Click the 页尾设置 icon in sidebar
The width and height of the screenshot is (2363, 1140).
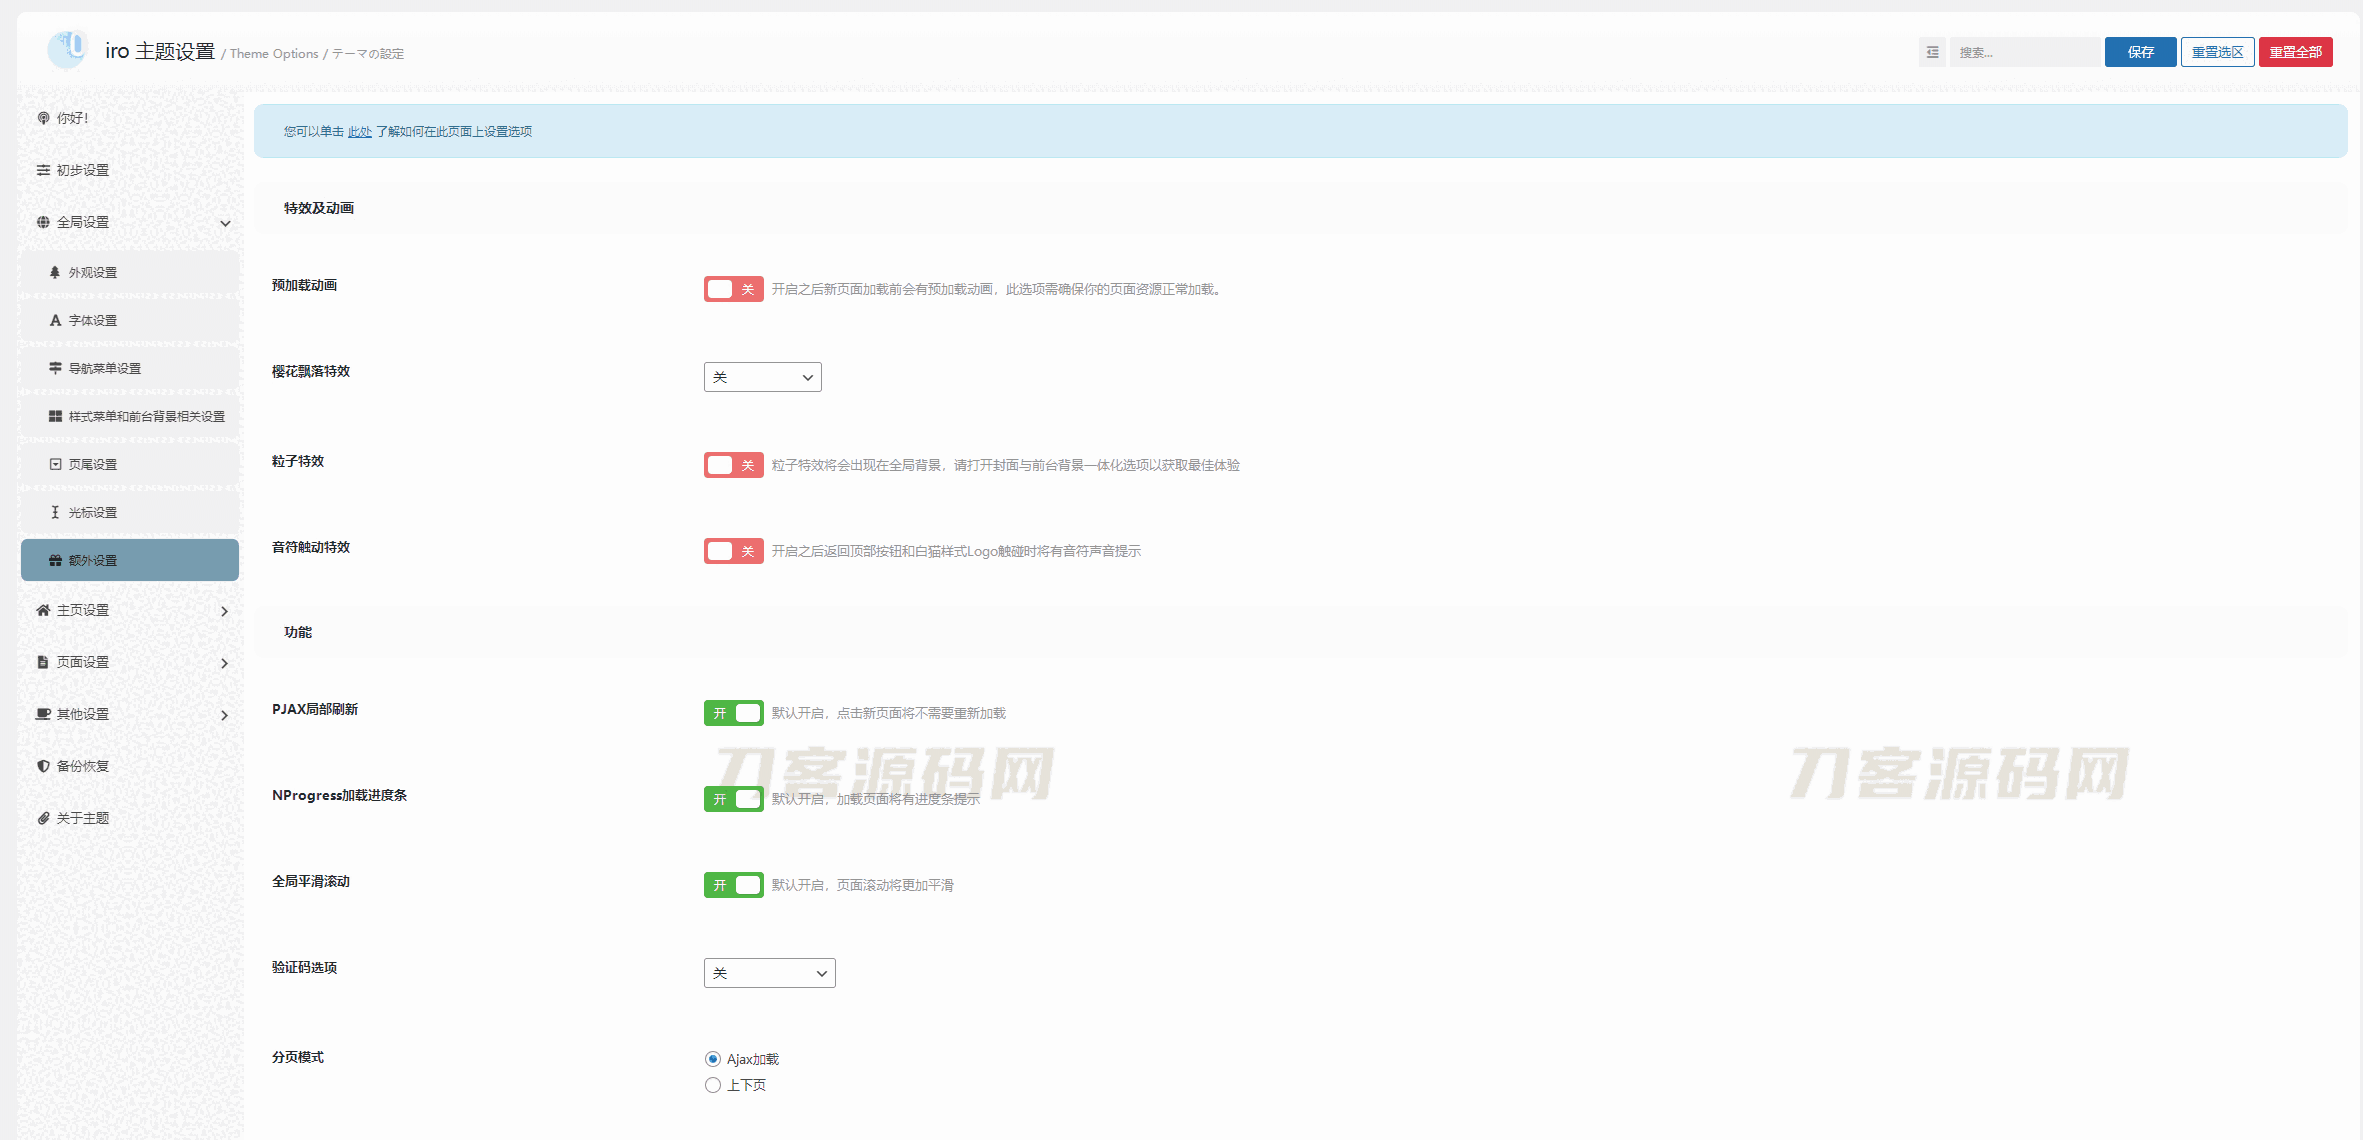click(x=55, y=464)
